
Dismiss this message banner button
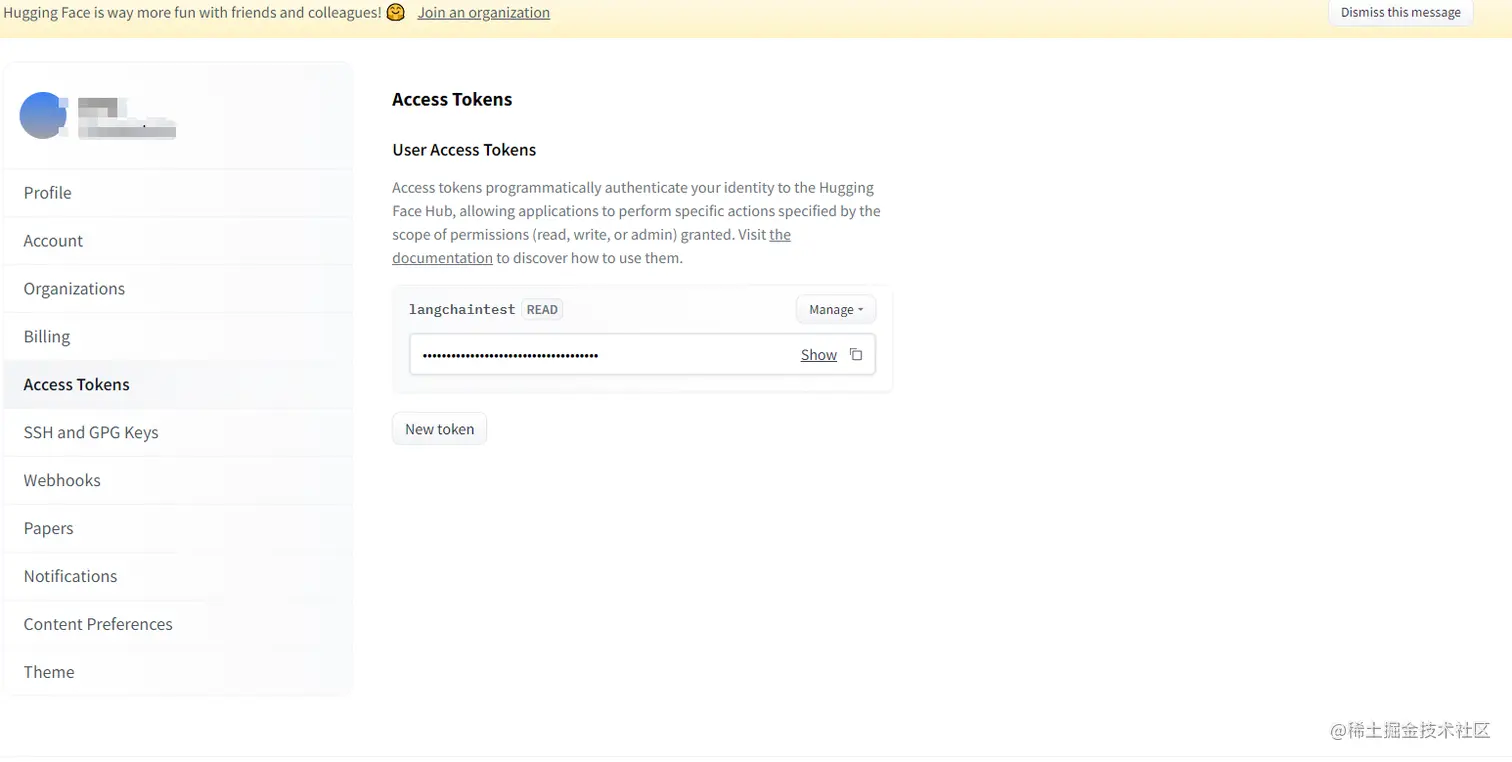click(x=1400, y=13)
